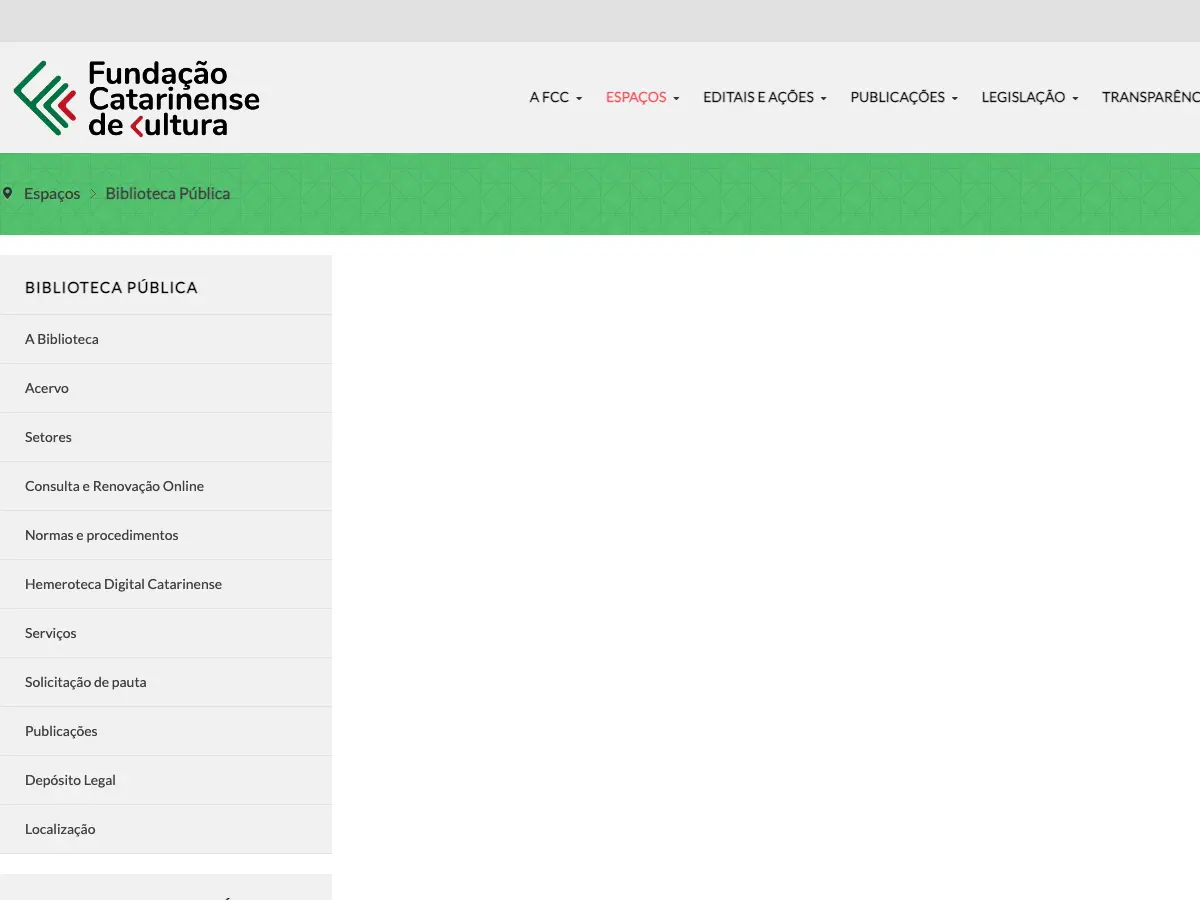The width and height of the screenshot is (1200, 900).
Task: Go to Localização sidebar item
Action: coord(166,829)
